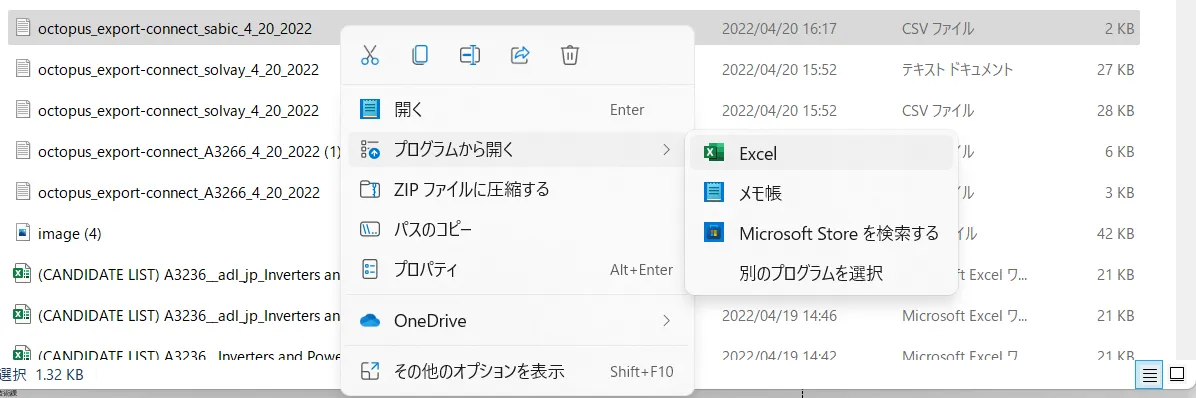Click the Cut scissors icon

(x=370, y=55)
